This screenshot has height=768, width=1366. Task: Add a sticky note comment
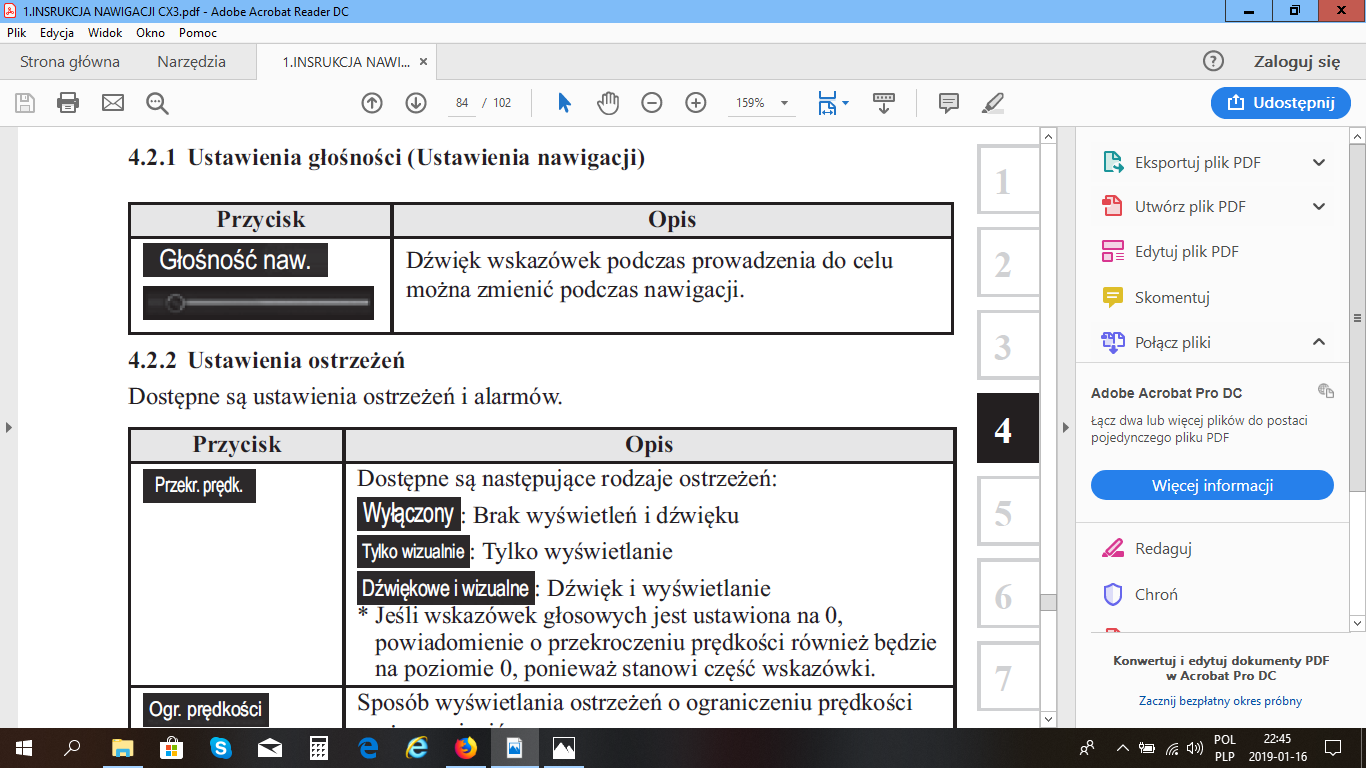(949, 103)
